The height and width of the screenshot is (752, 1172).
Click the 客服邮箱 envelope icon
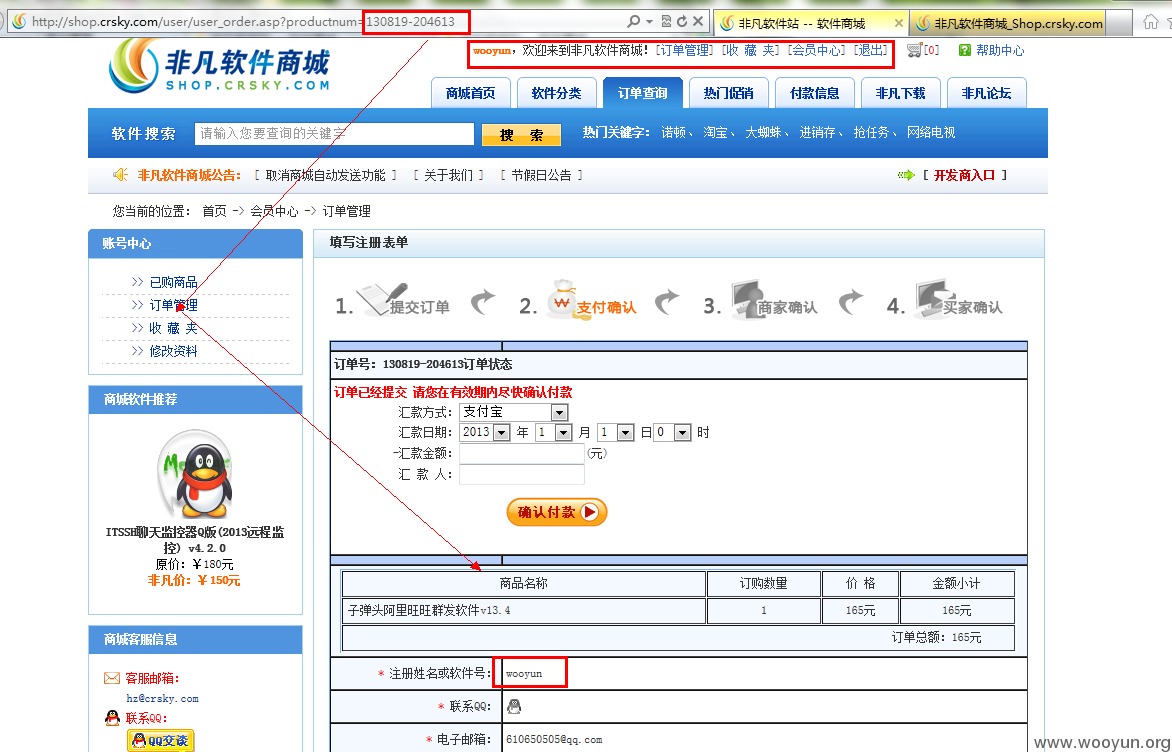[x=111, y=678]
